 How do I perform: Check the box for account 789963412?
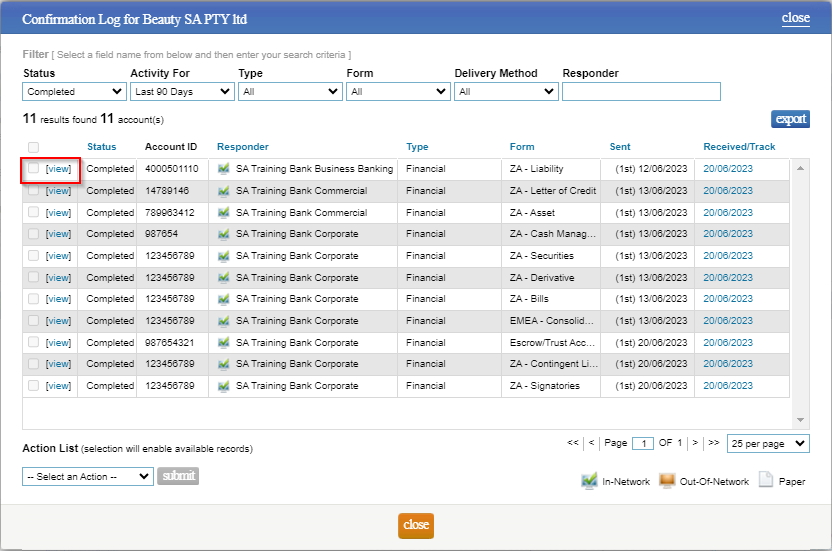point(34,213)
